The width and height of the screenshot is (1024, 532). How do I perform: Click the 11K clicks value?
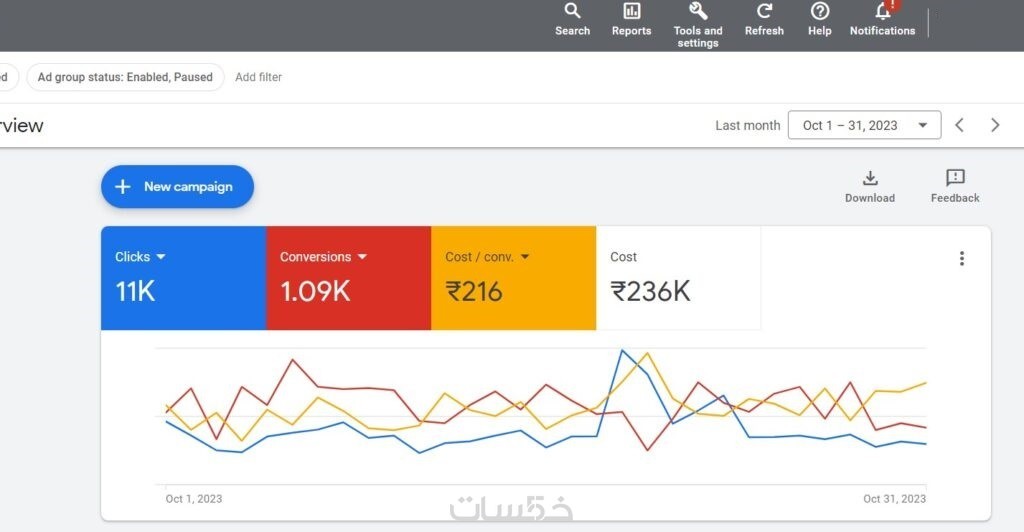click(135, 291)
